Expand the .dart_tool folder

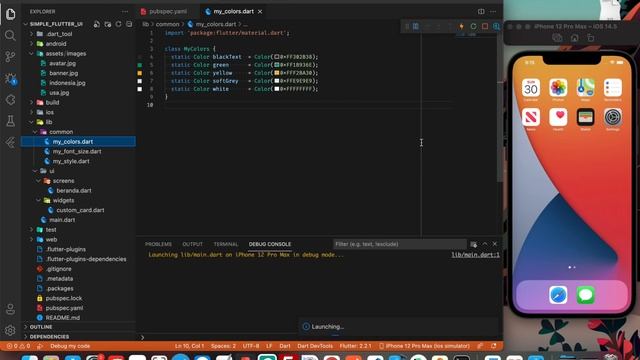tap(31, 34)
